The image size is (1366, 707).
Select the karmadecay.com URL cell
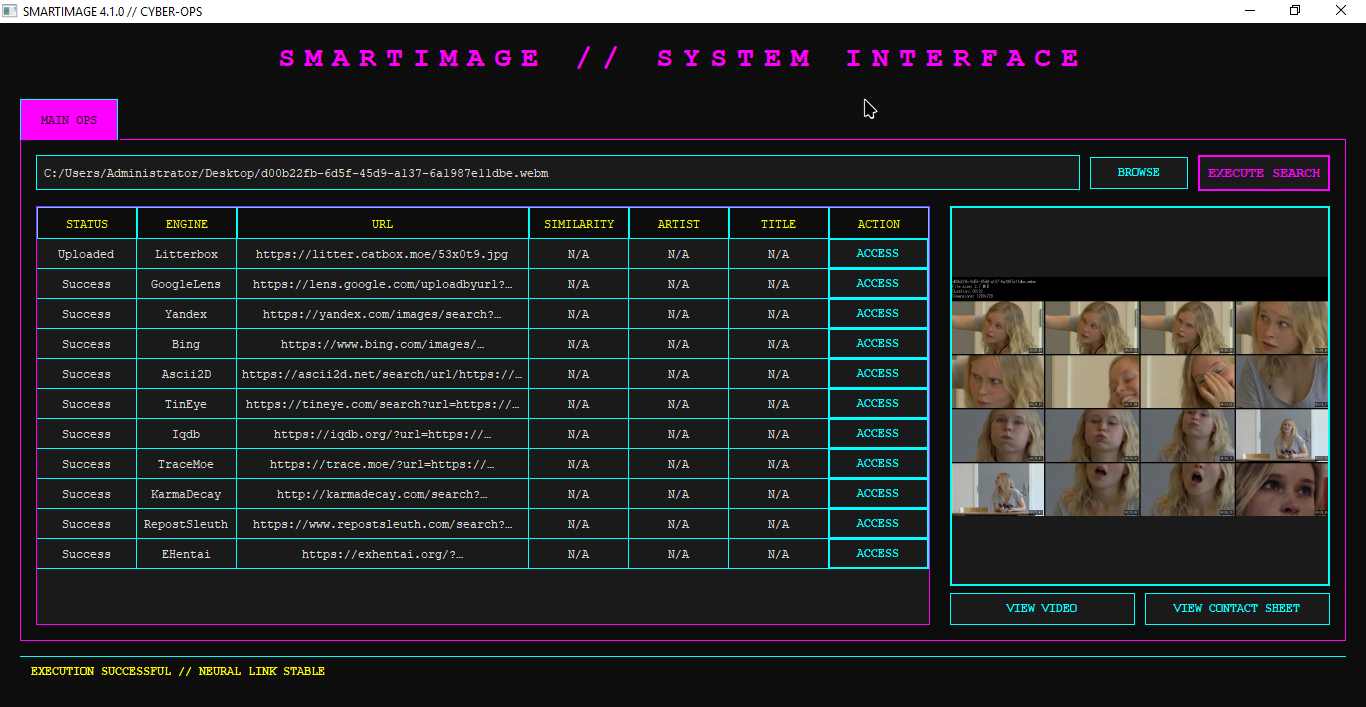point(383,494)
